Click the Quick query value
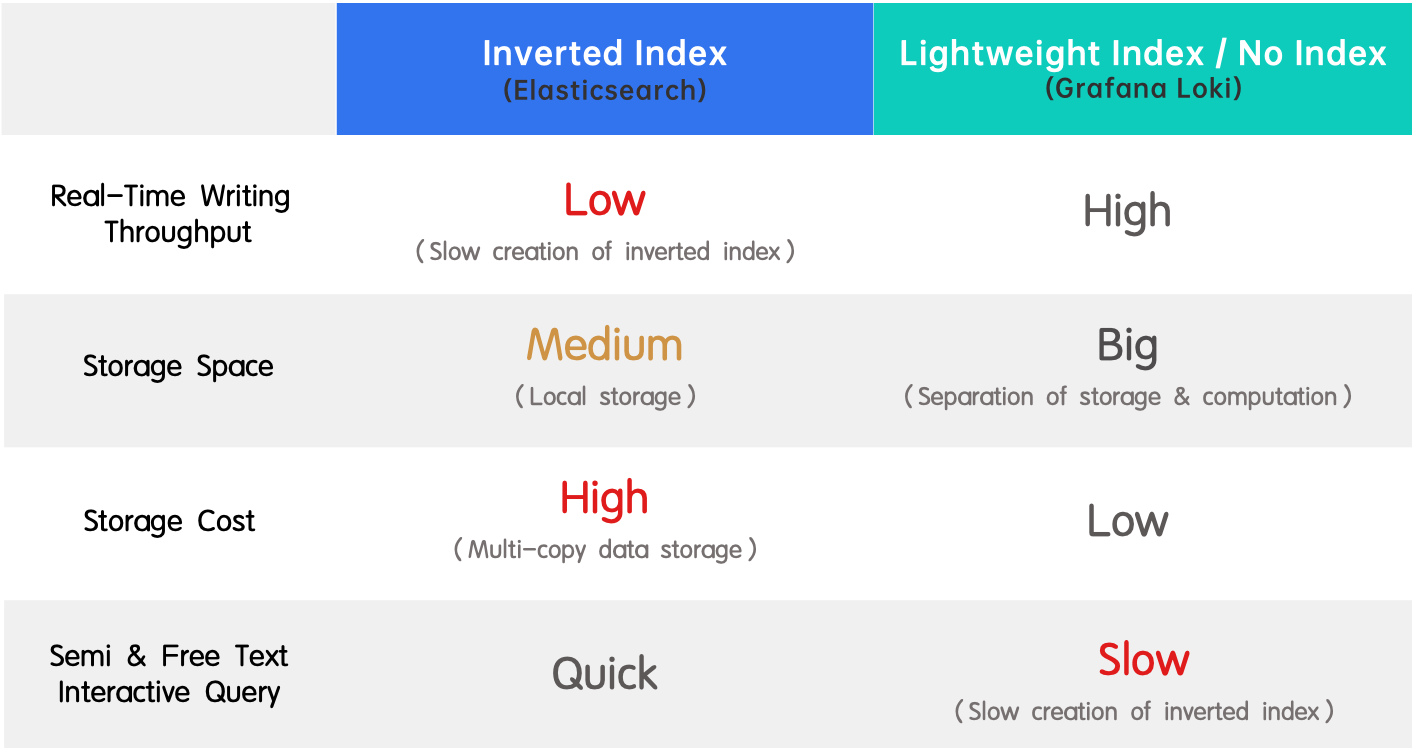 click(604, 674)
